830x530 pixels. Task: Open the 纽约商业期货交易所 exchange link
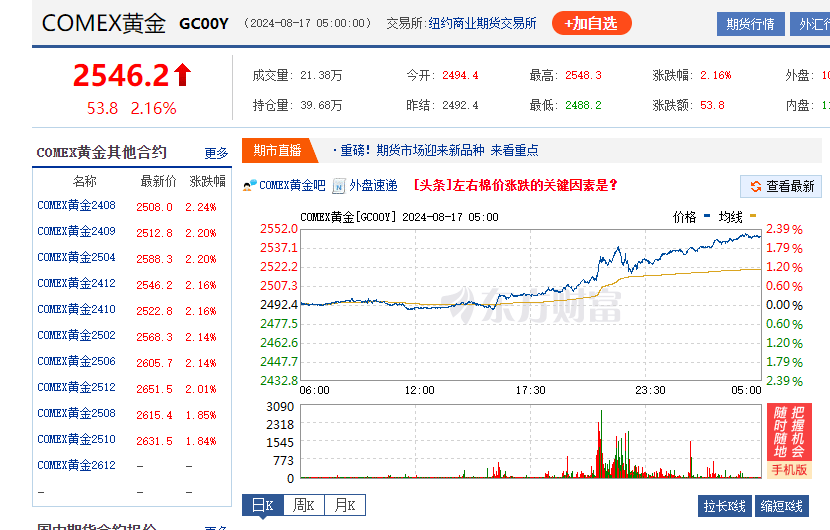[482, 23]
